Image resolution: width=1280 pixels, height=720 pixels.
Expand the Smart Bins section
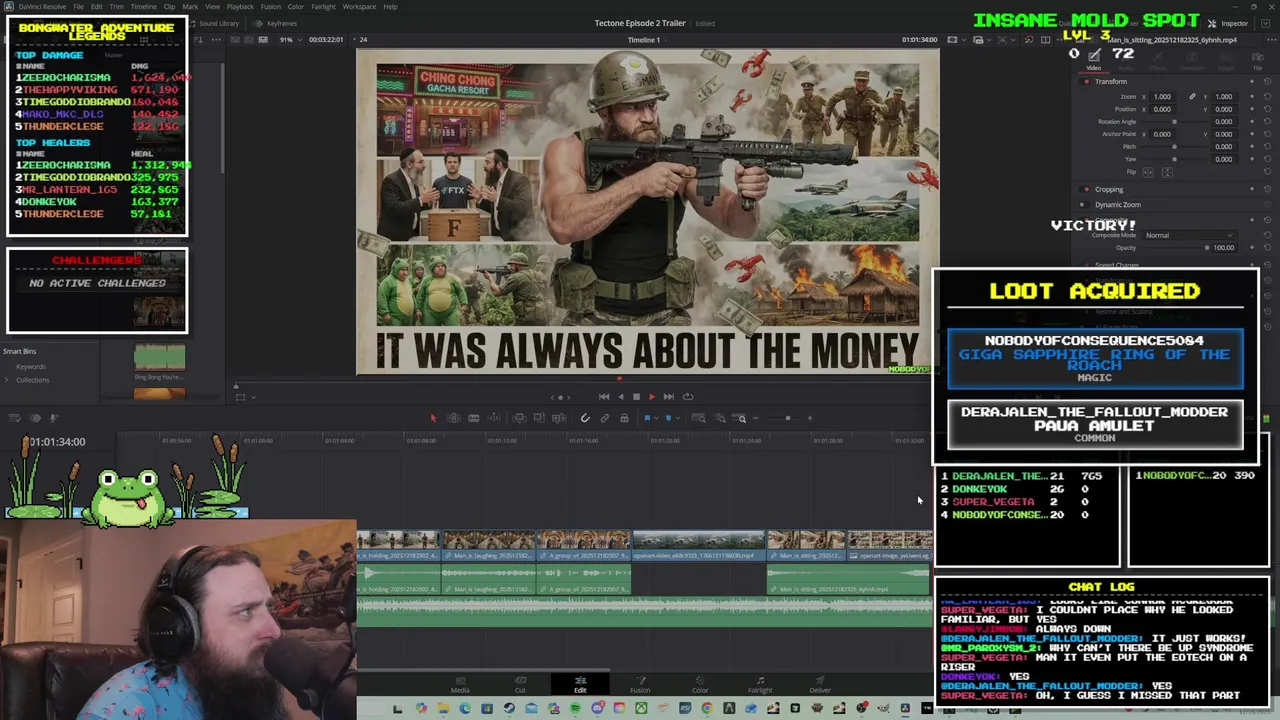tap(19, 351)
